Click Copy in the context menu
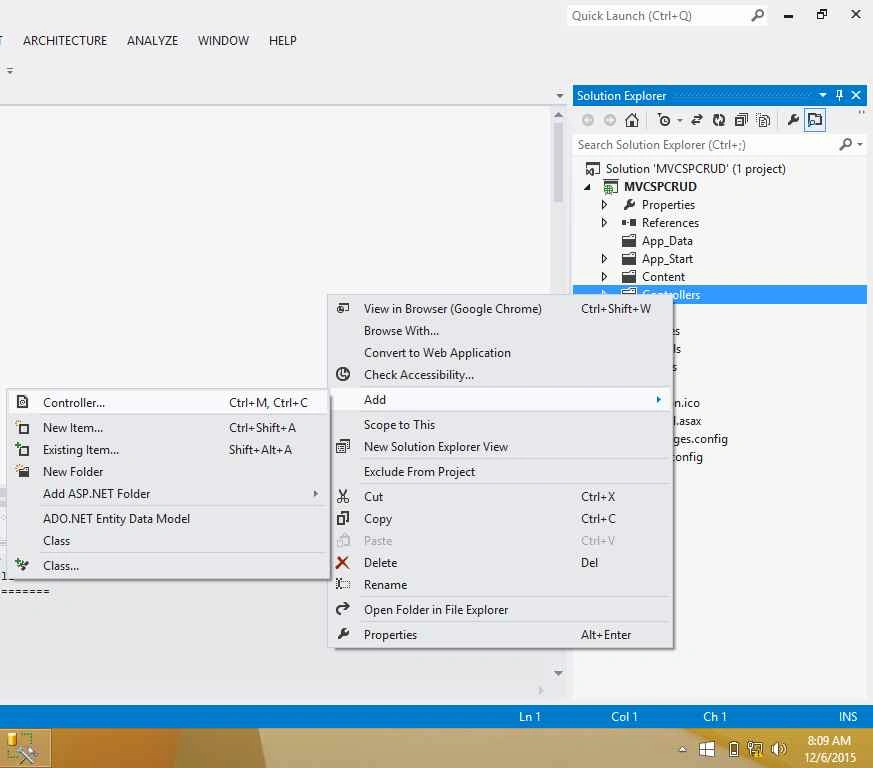 point(501,518)
